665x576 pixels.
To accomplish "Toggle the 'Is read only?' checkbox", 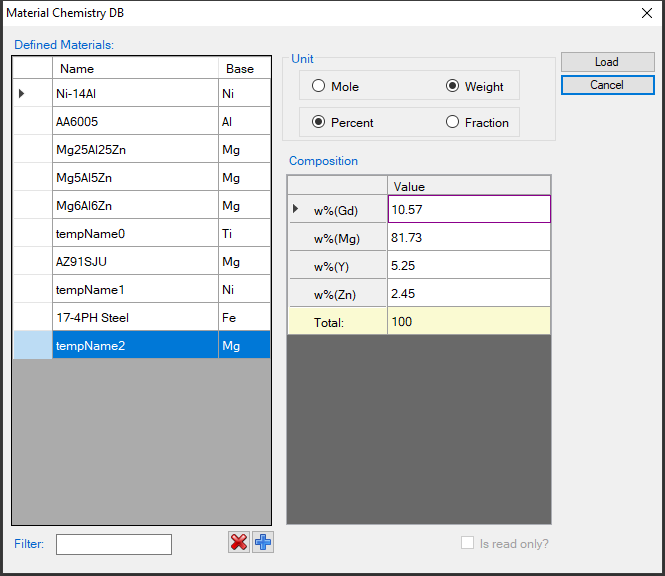I will (467, 543).
